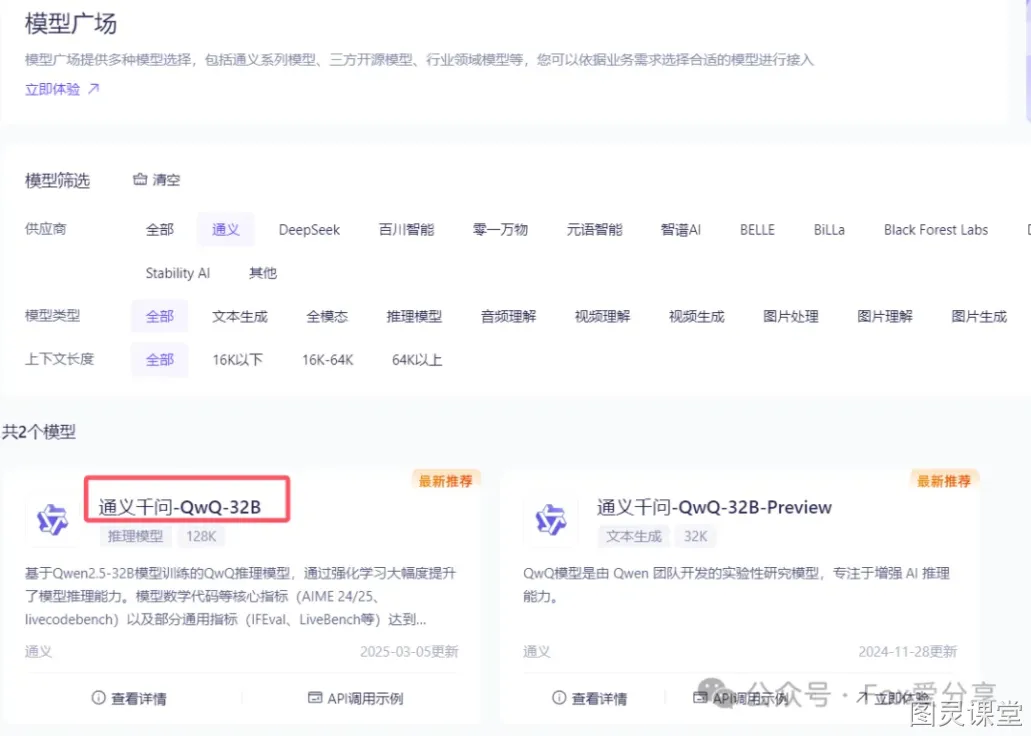Click the 32K tag on QwQ-32B-Preview card

695,536
